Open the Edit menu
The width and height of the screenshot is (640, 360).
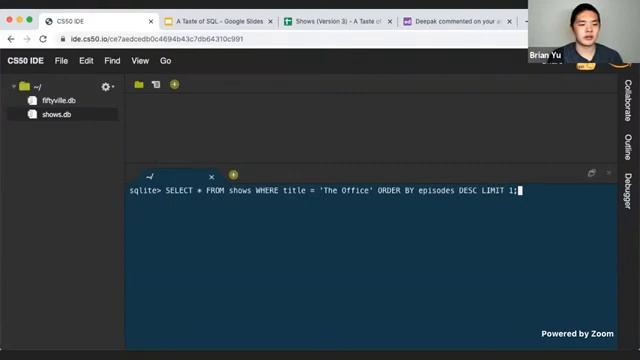tap(86, 61)
